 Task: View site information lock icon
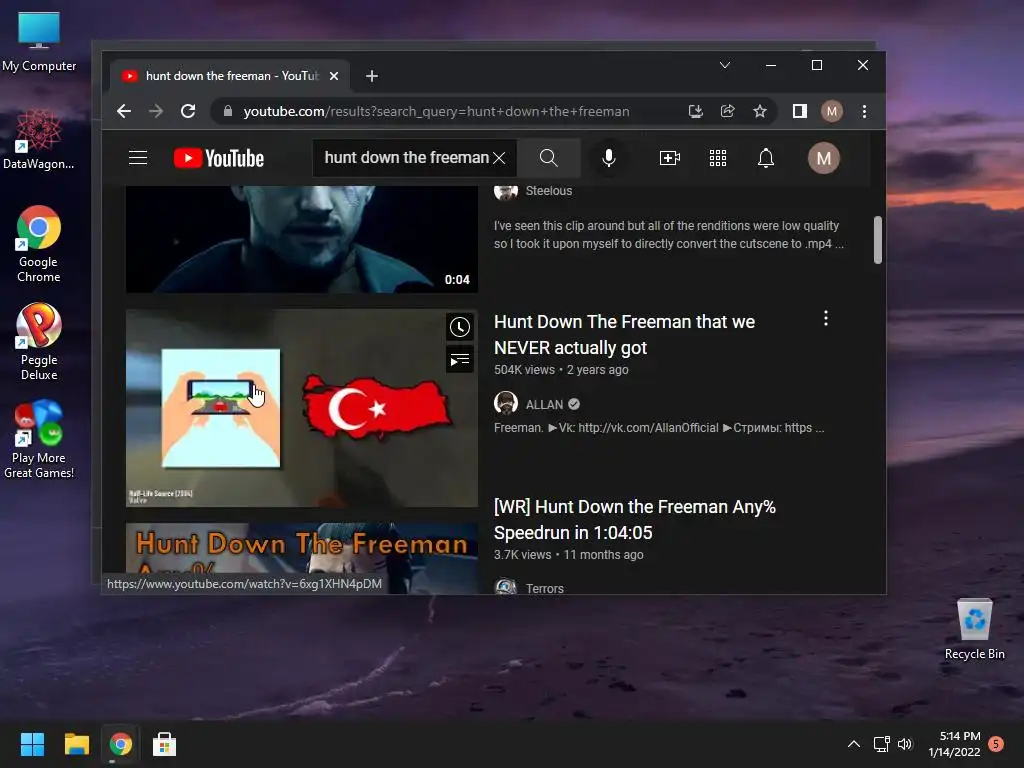pyautogui.click(x=227, y=112)
